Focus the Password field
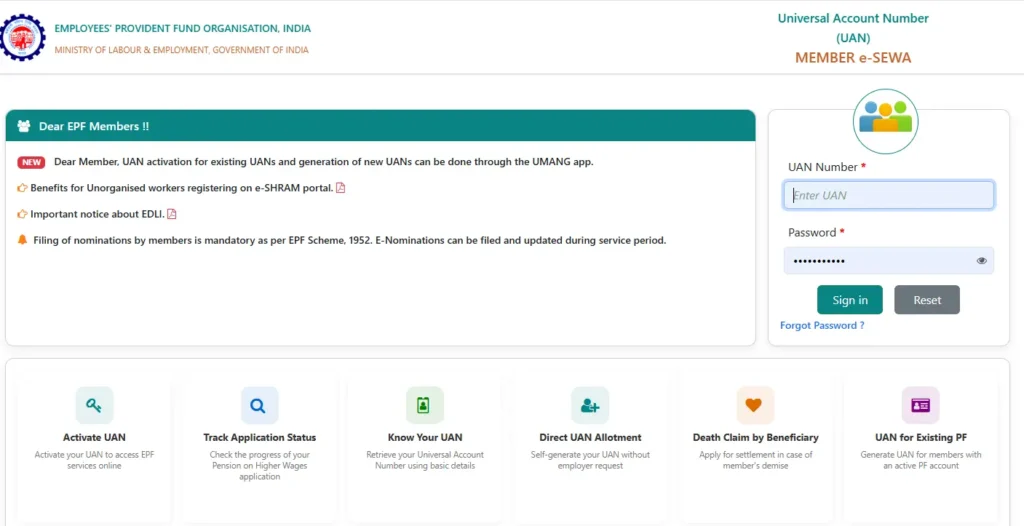This screenshot has width=1024, height=526. (x=889, y=261)
